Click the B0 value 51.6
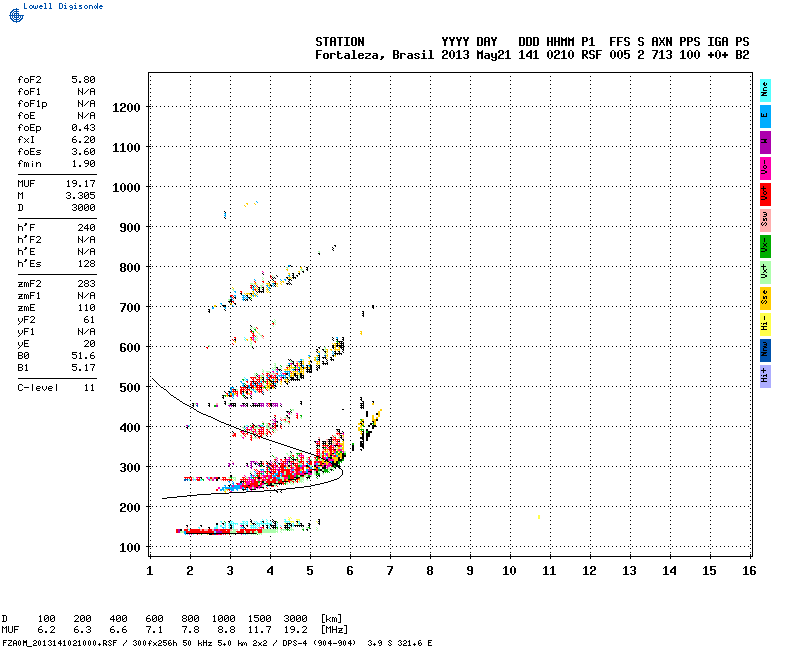The image size is (800, 650). [83, 356]
